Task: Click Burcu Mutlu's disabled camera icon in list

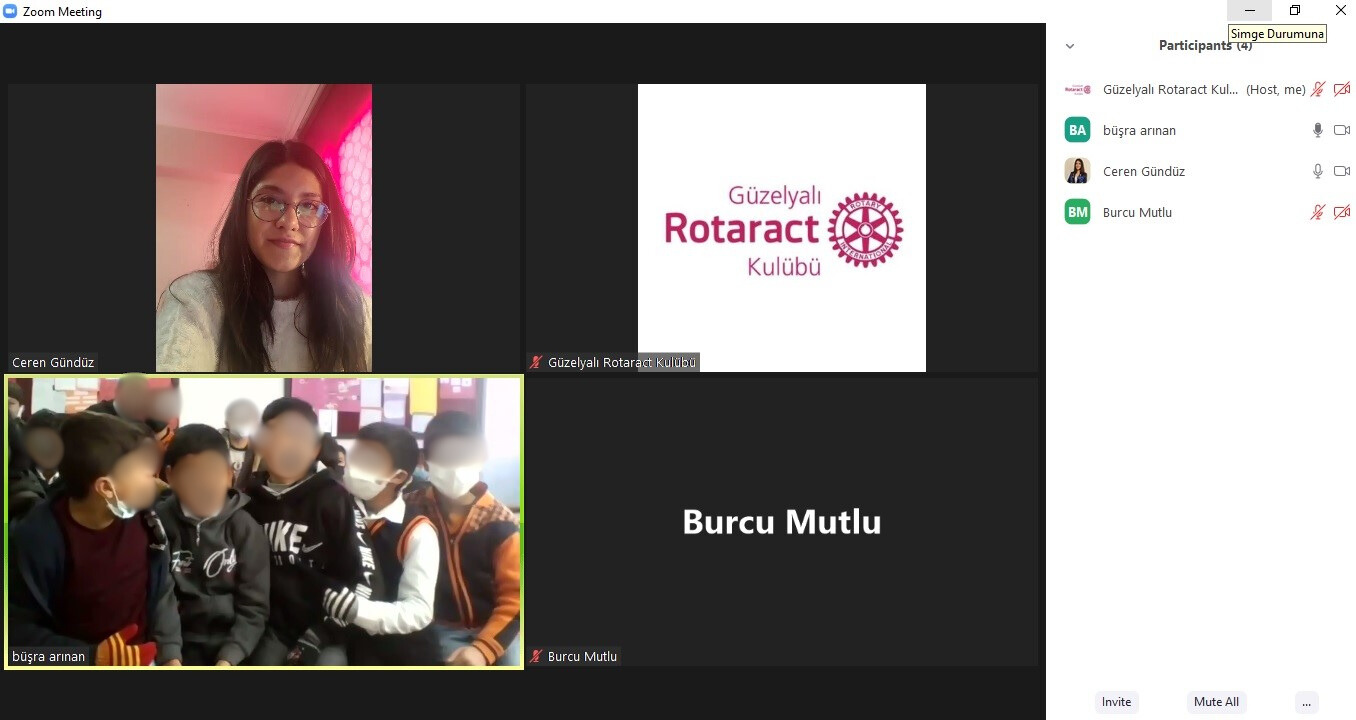Action: pos(1342,212)
